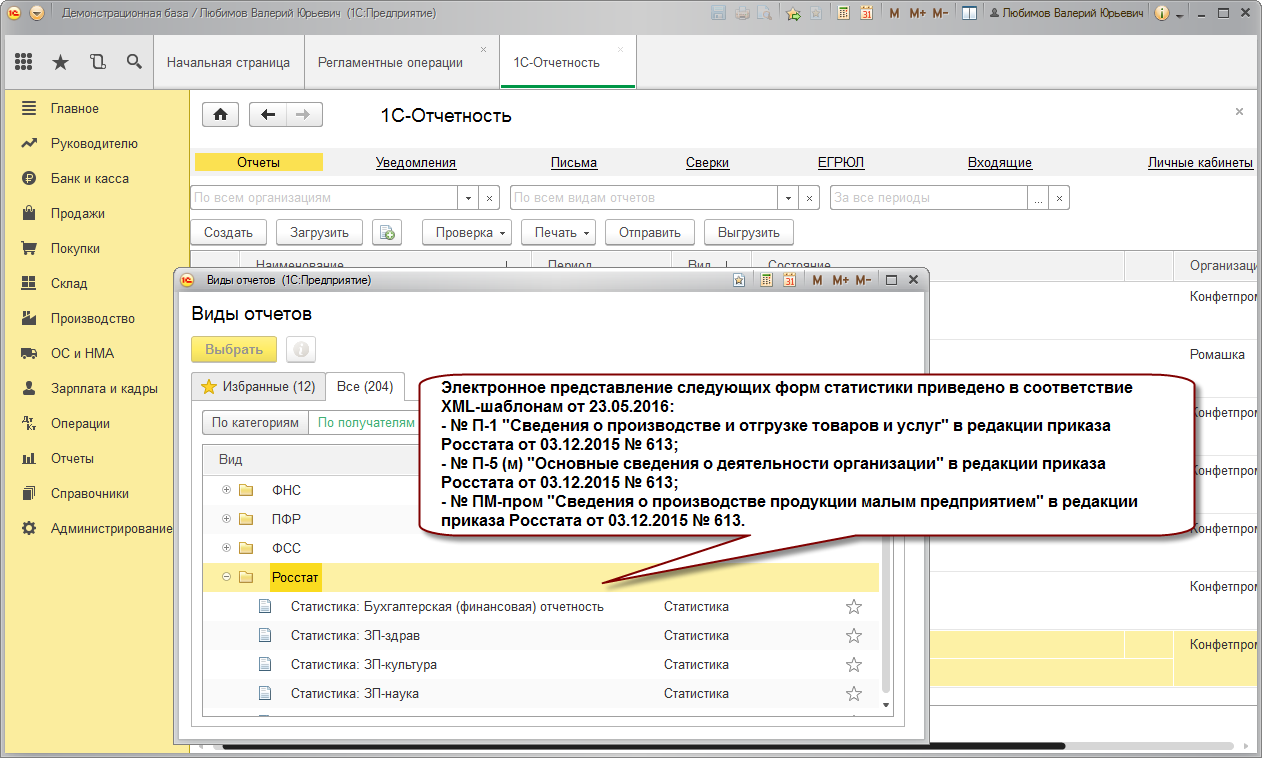Open the Уведомления link
The width and height of the screenshot is (1262, 758).
point(415,163)
